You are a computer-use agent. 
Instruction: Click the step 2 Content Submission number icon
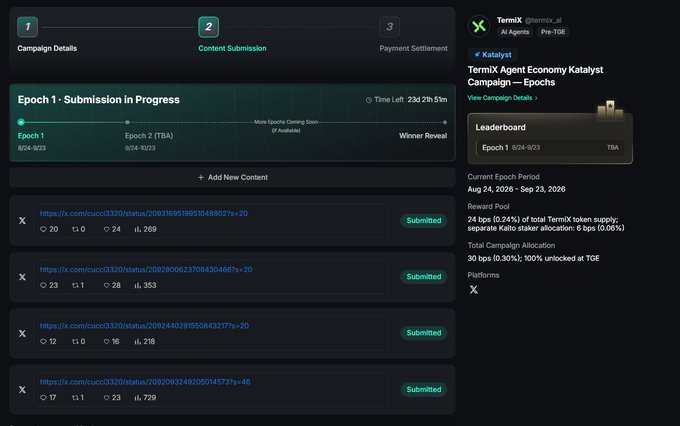coord(209,27)
